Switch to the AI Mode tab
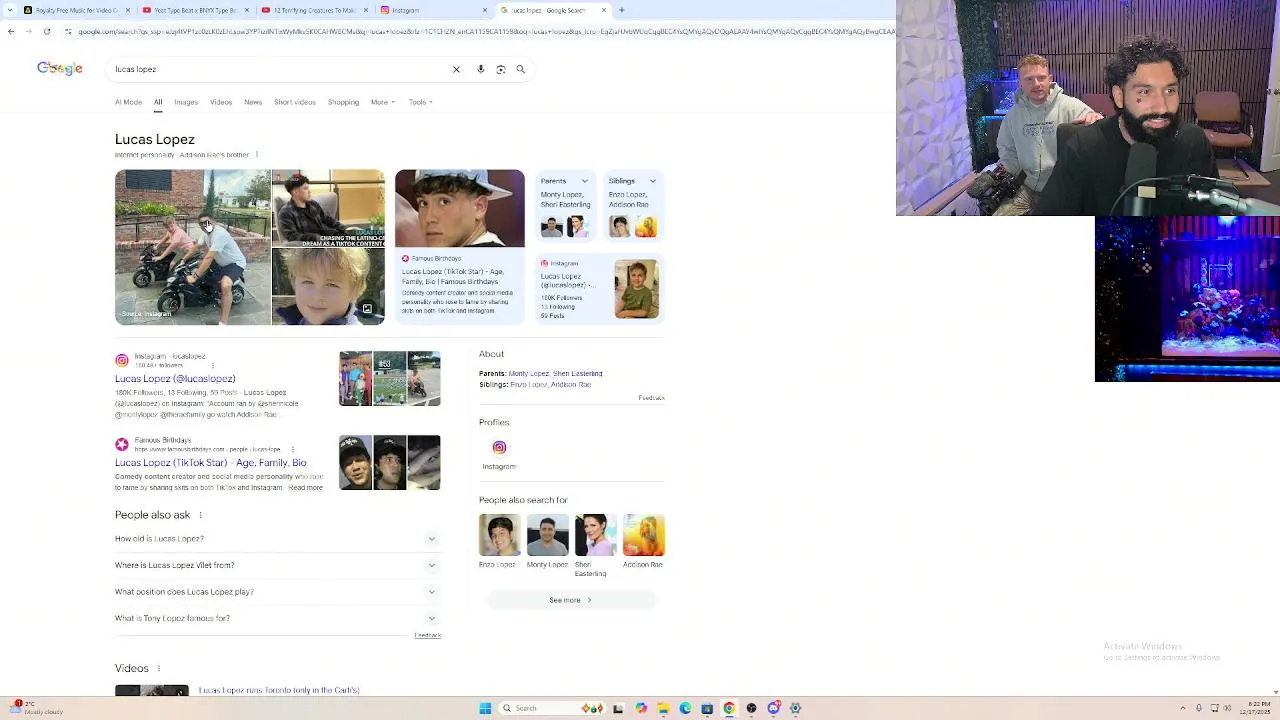1280x720 pixels. tap(128, 102)
